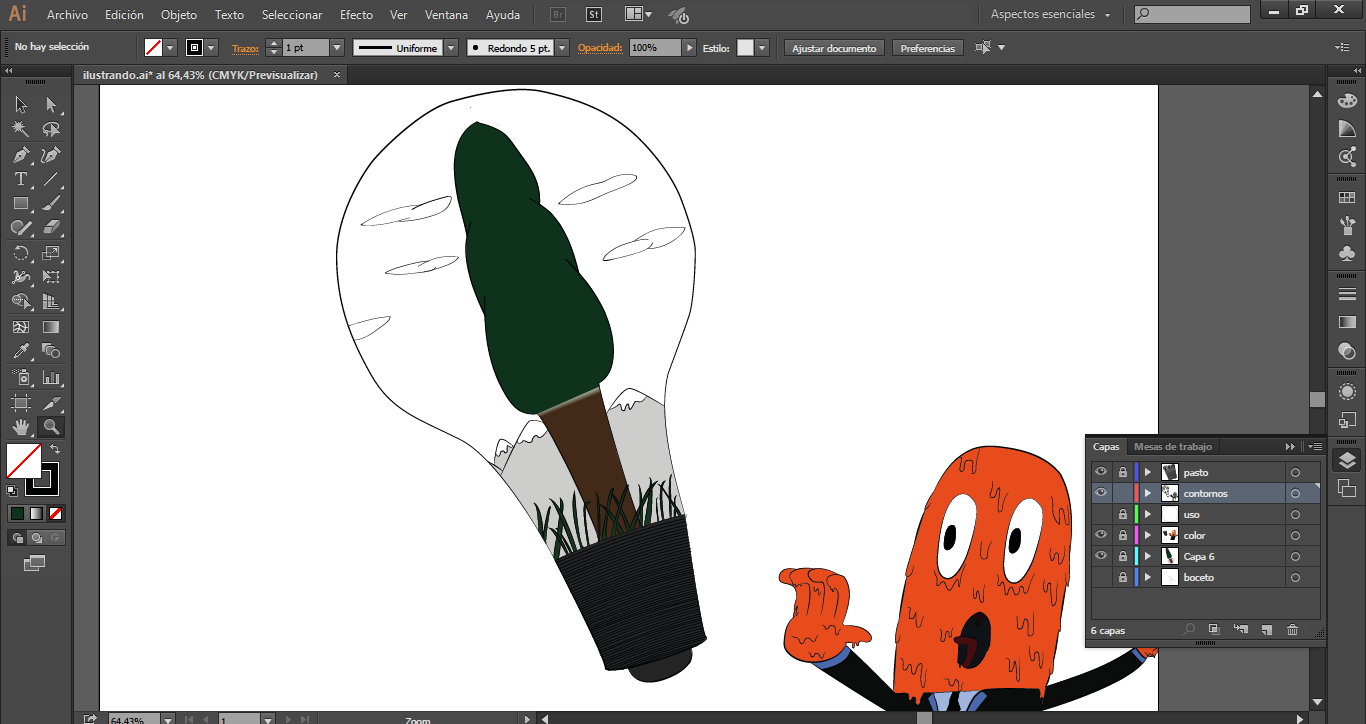Unlock the Capa 6 layer

click(1123, 556)
